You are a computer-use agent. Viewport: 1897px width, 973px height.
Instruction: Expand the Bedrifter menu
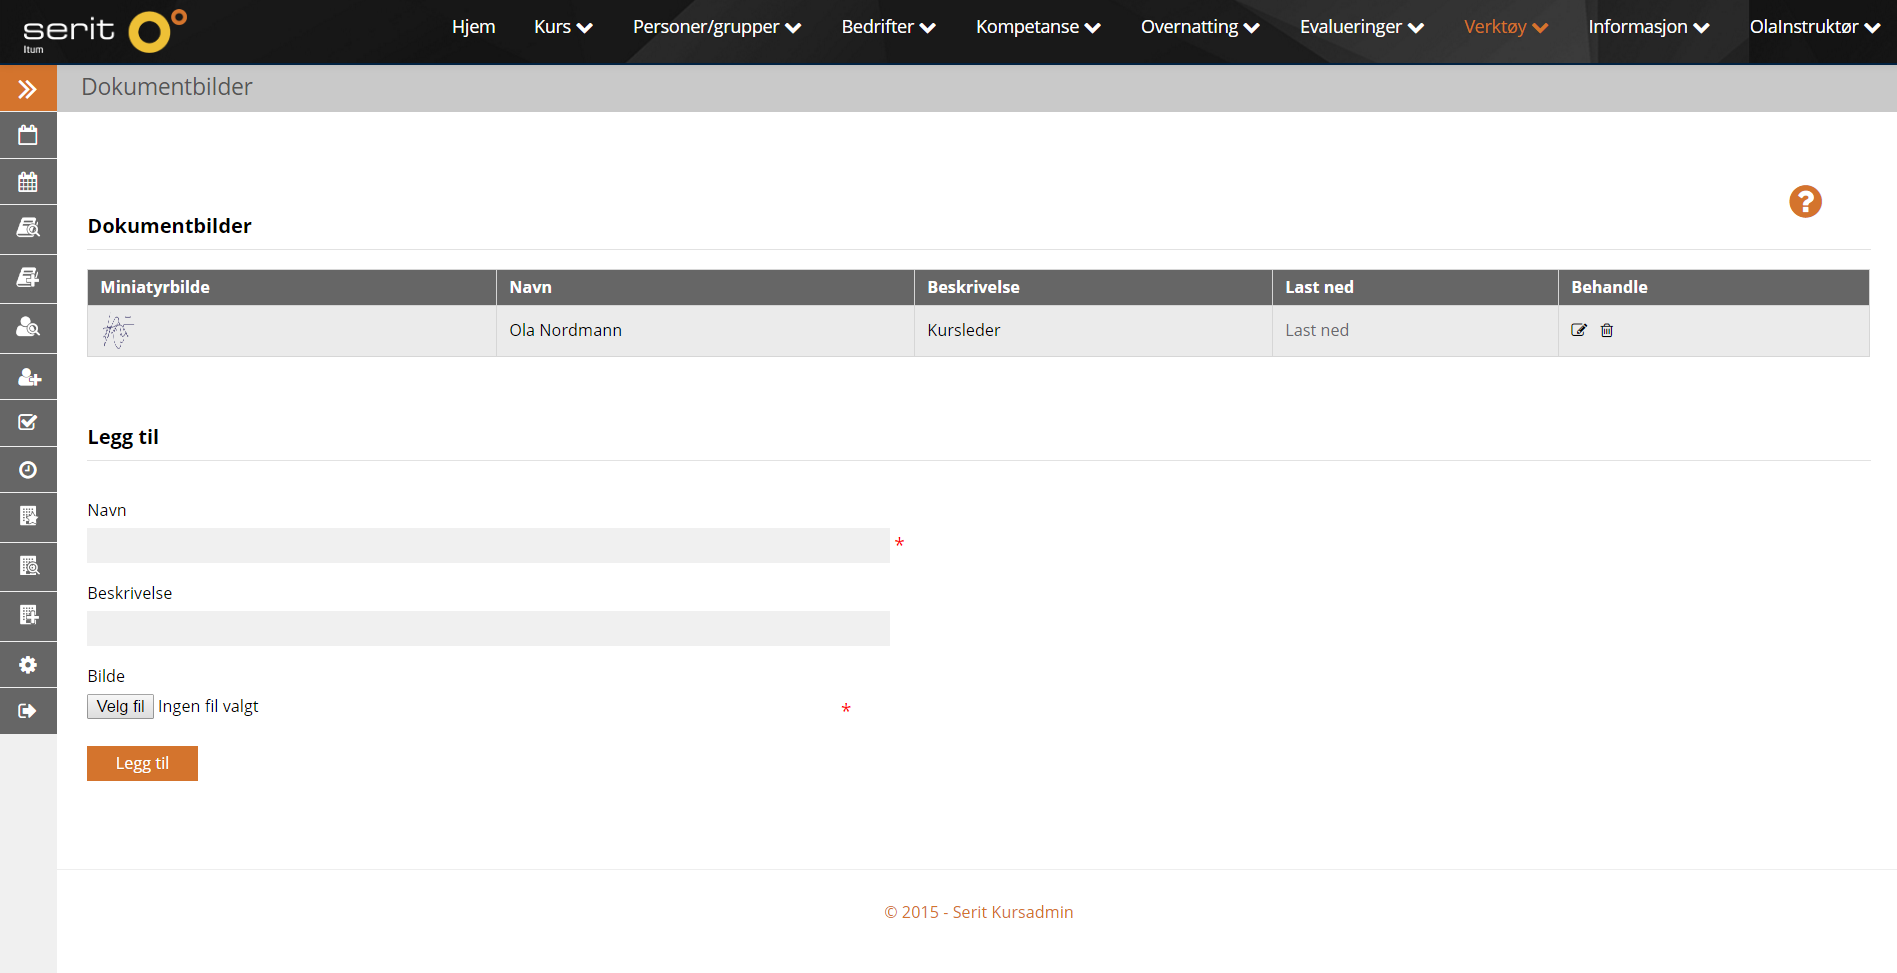(888, 27)
